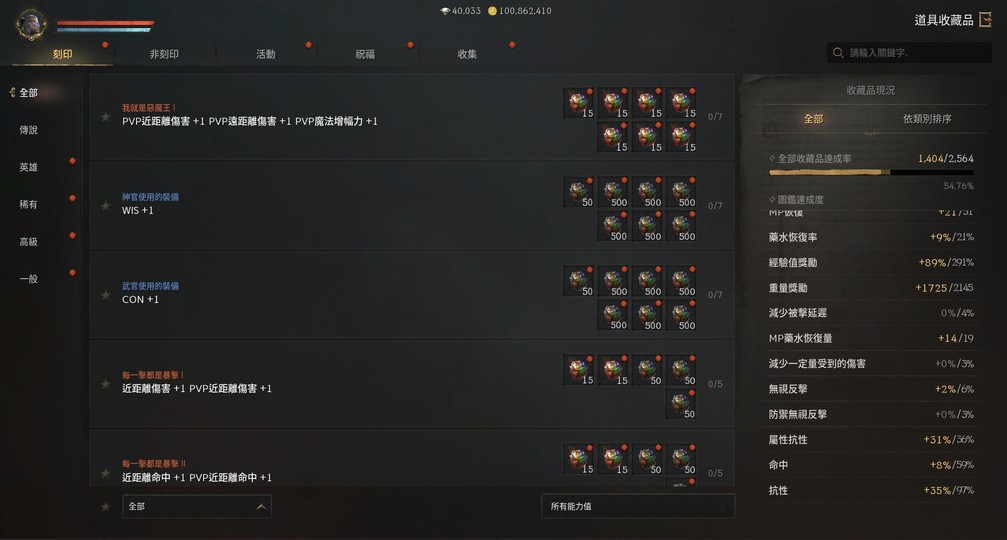Viewport: 1007px width, 540px height.
Task: Toggle favorite star for 武官使用的裝備 CON +1
Action: (x=105, y=295)
